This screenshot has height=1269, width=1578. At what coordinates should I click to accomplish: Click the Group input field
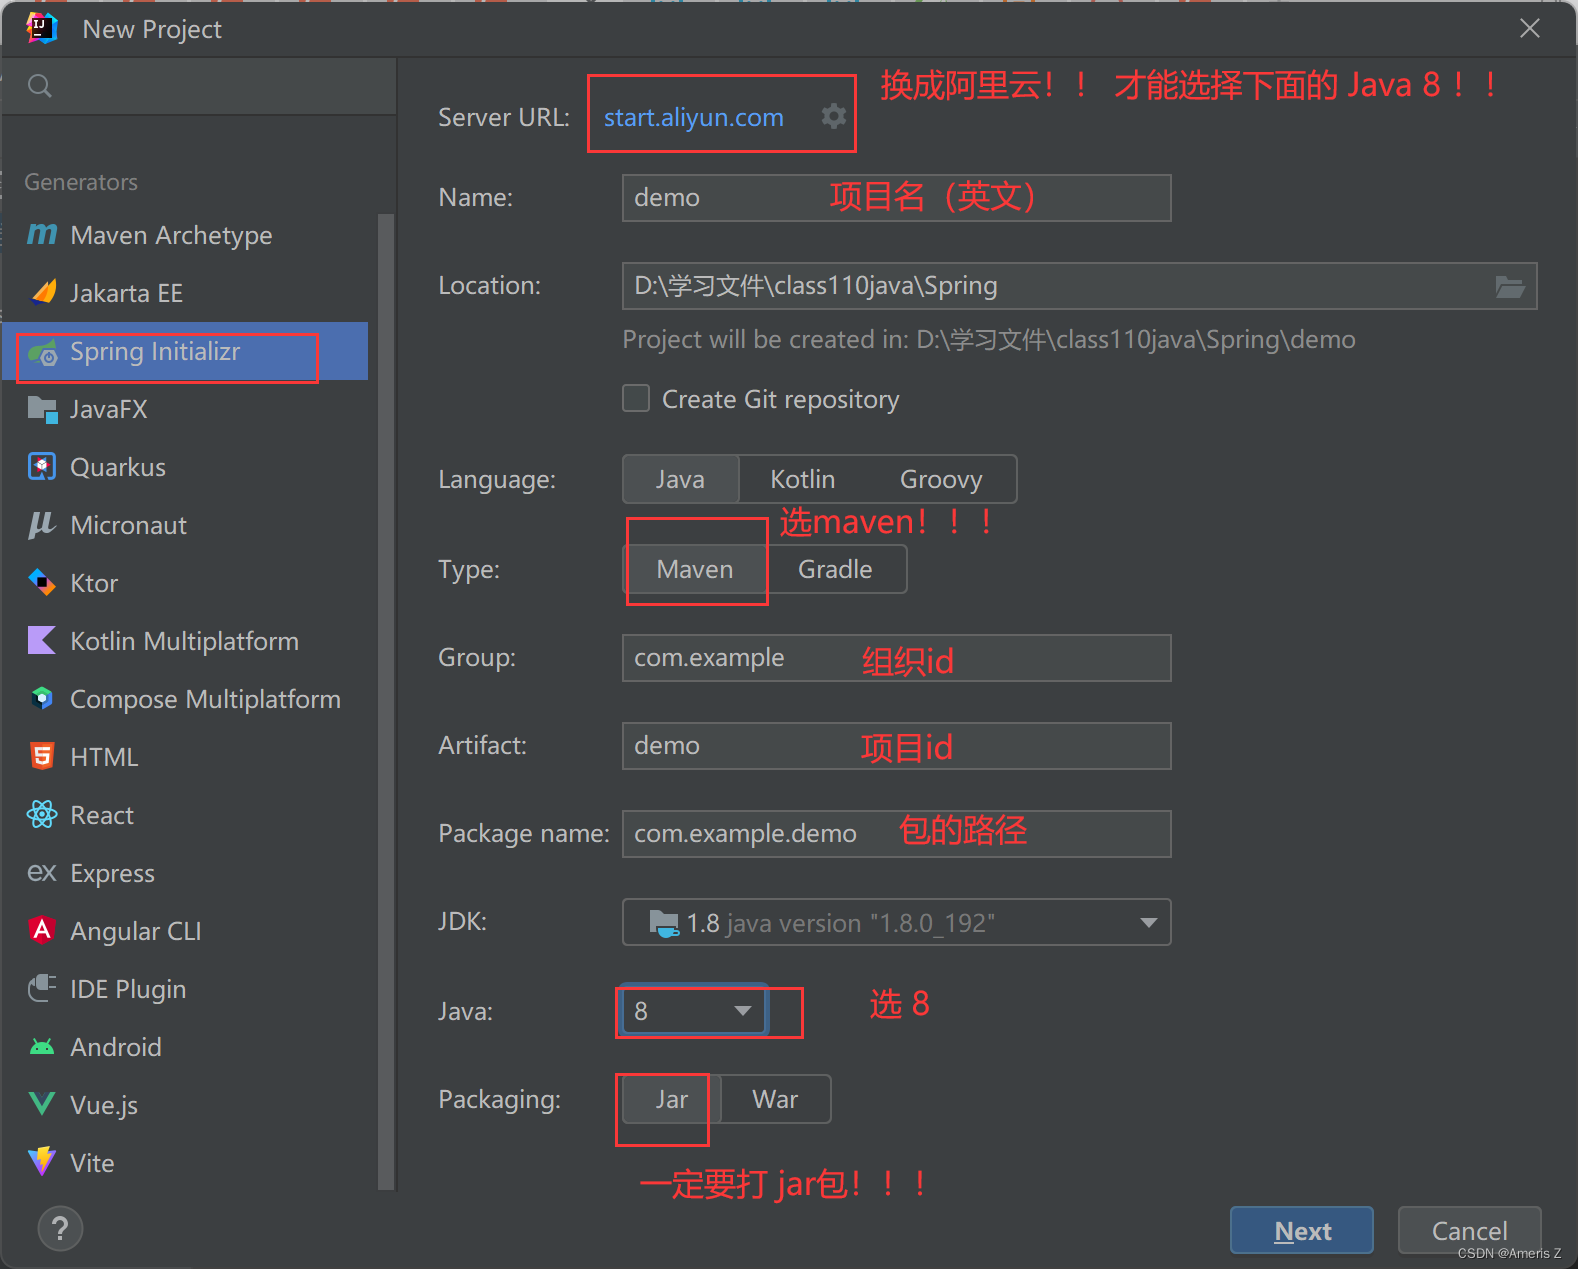click(896, 658)
